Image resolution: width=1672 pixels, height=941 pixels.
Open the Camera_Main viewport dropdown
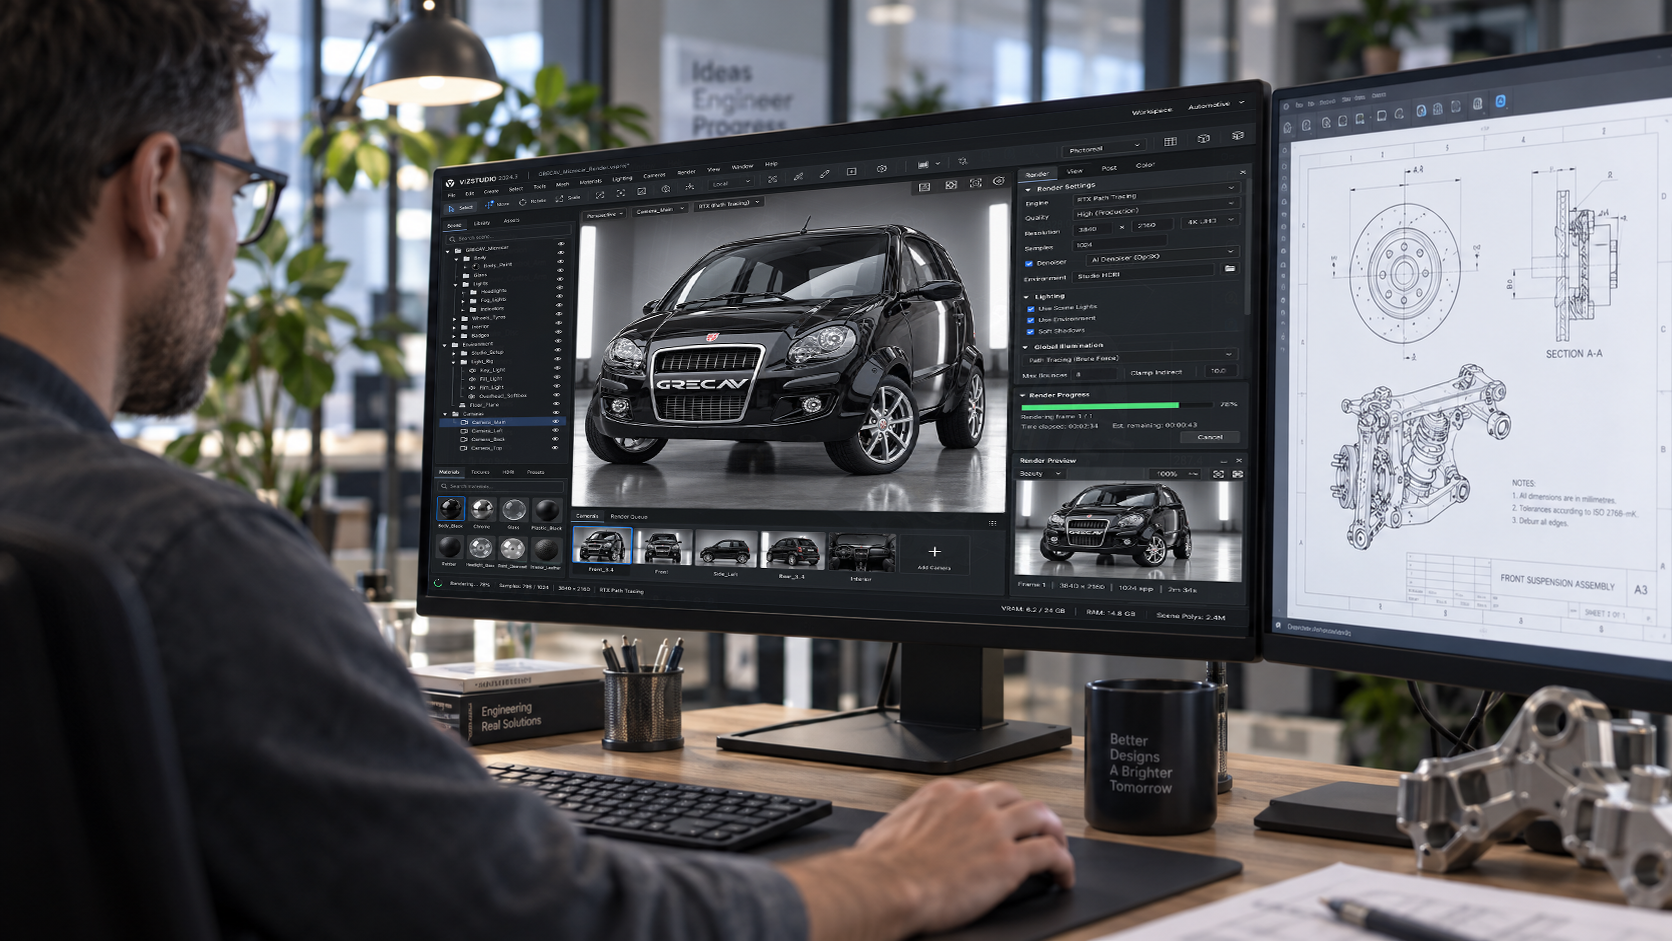click(x=659, y=210)
